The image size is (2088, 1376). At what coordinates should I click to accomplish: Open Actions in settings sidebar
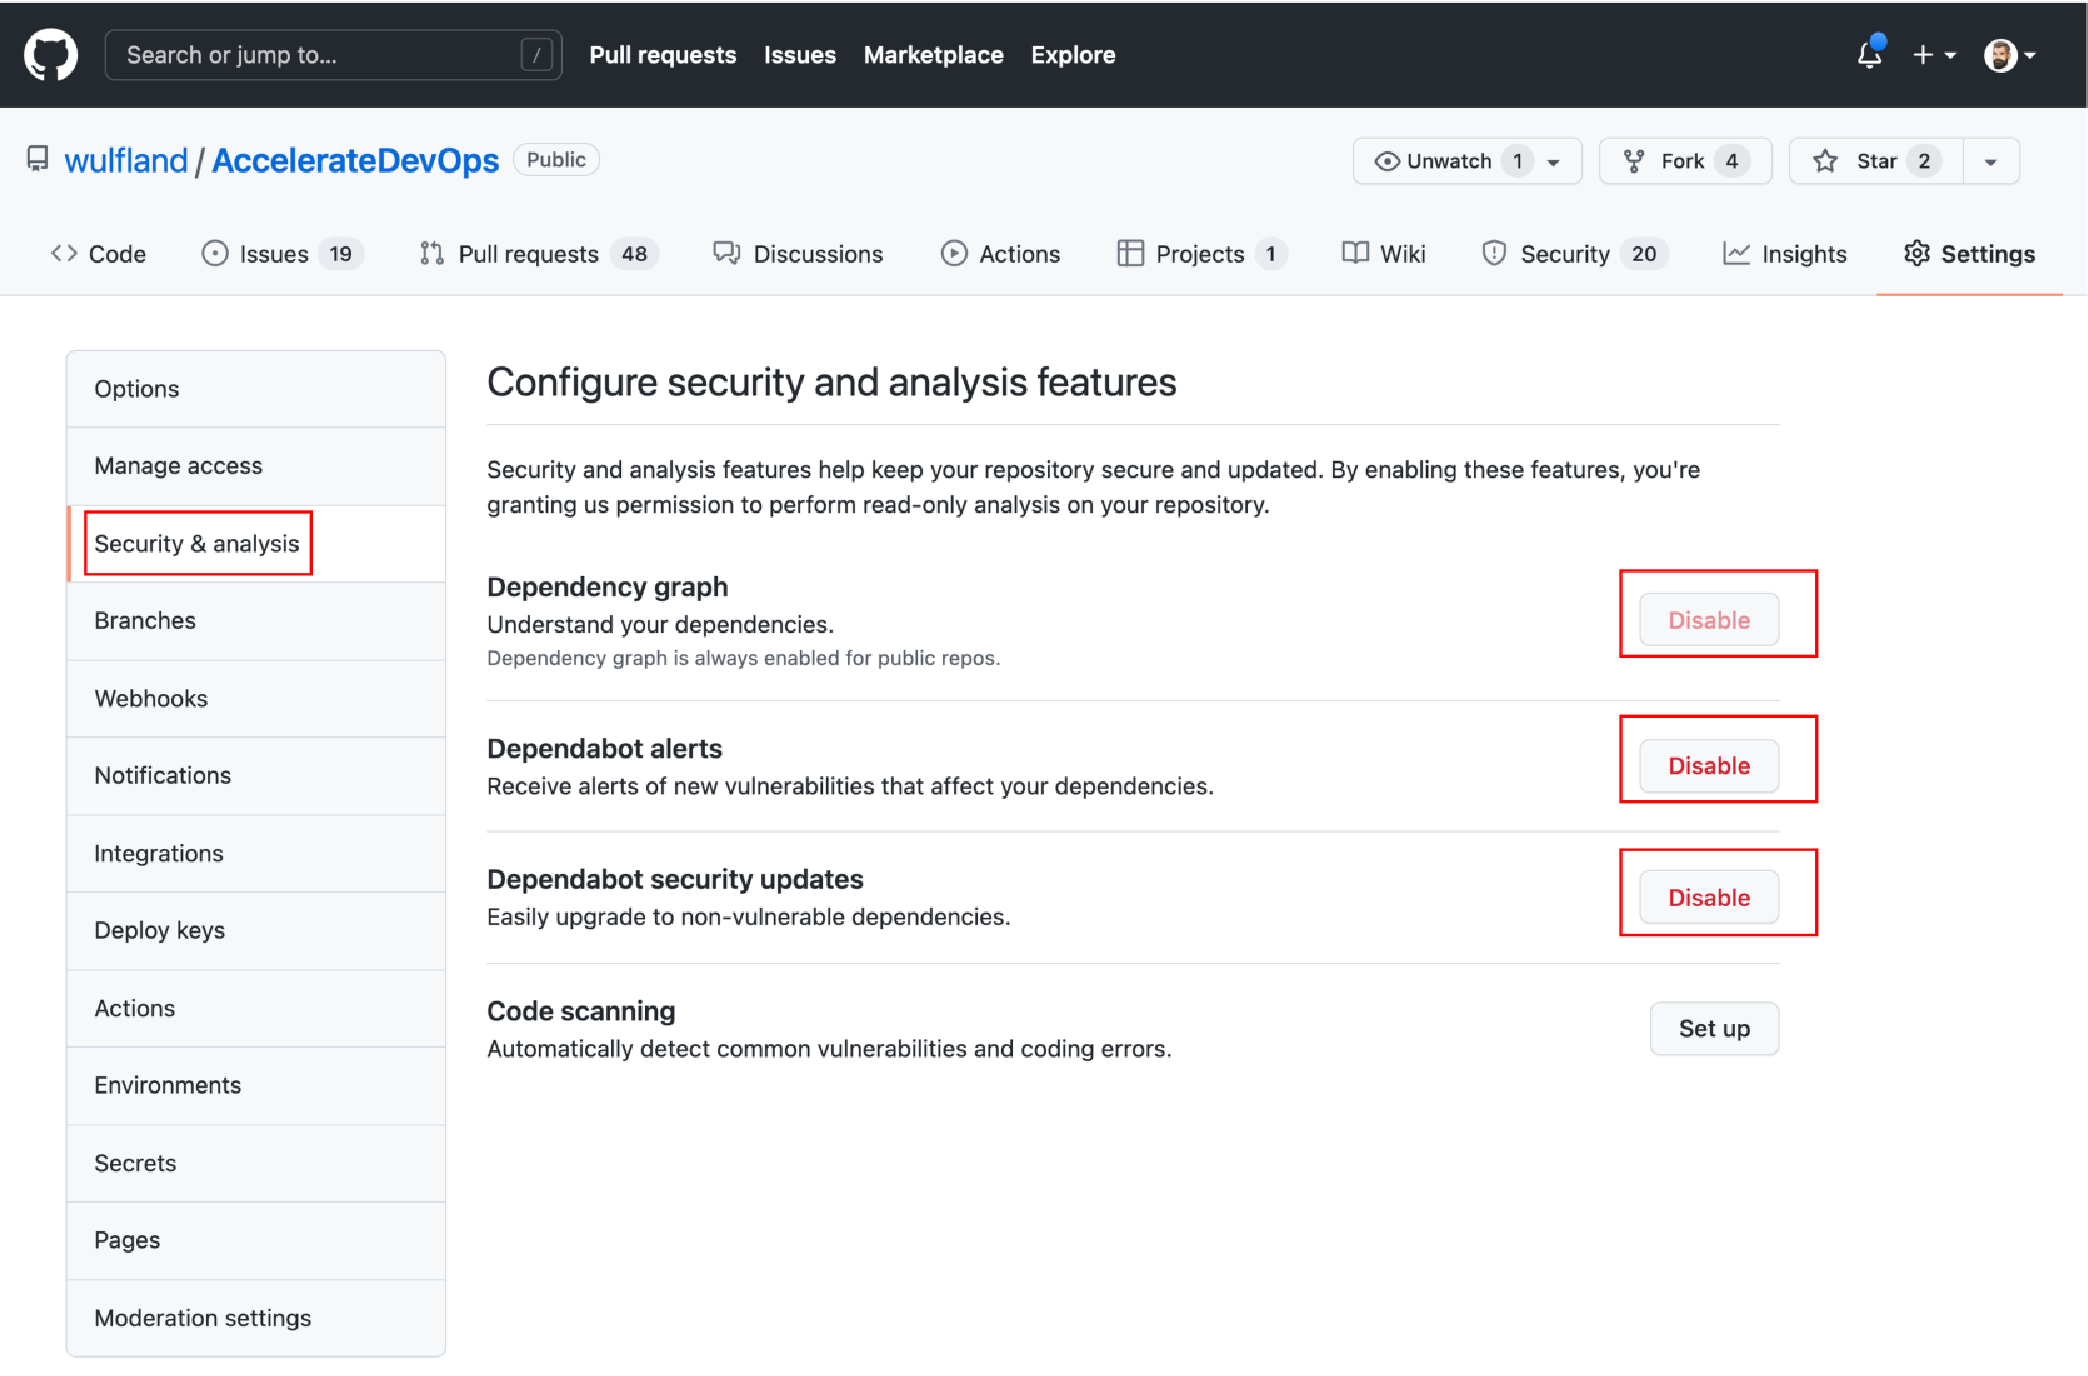click(x=256, y=1008)
